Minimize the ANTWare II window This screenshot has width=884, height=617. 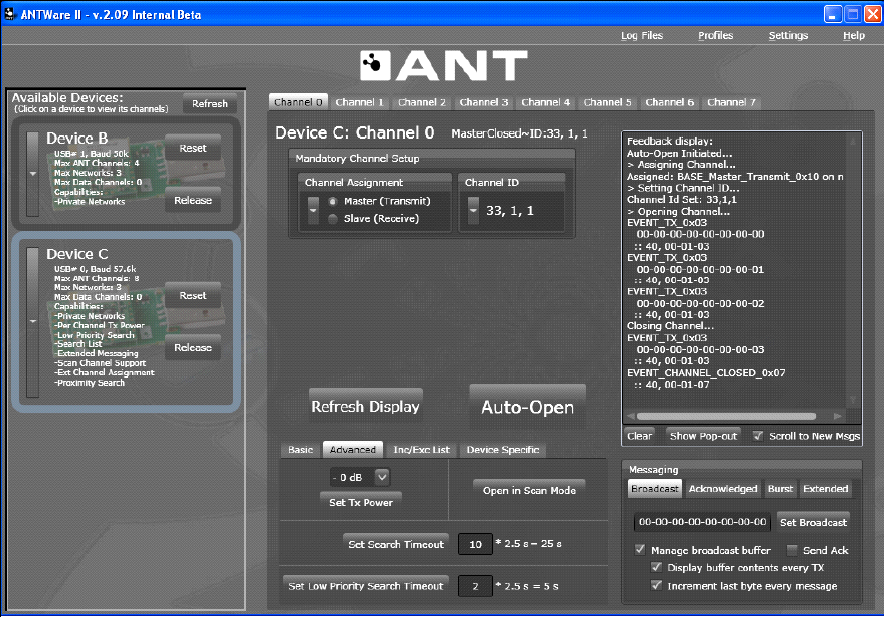click(832, 14)
